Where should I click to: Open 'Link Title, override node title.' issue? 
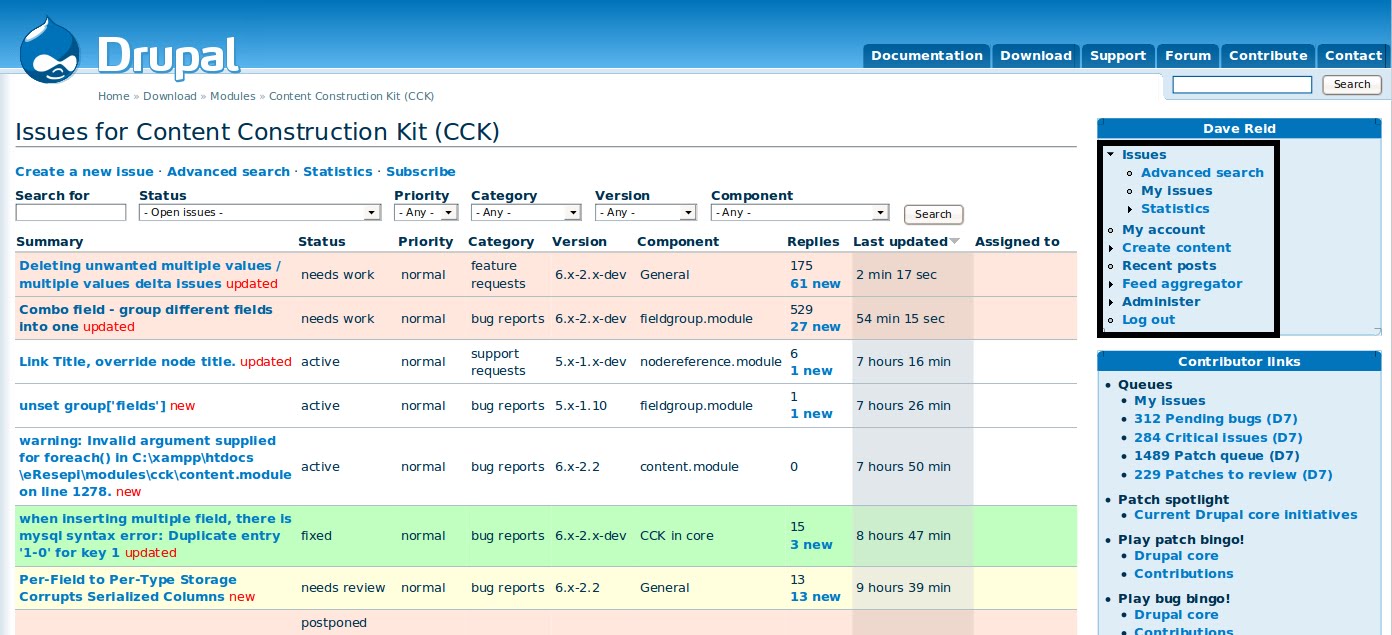click(127, 362)
